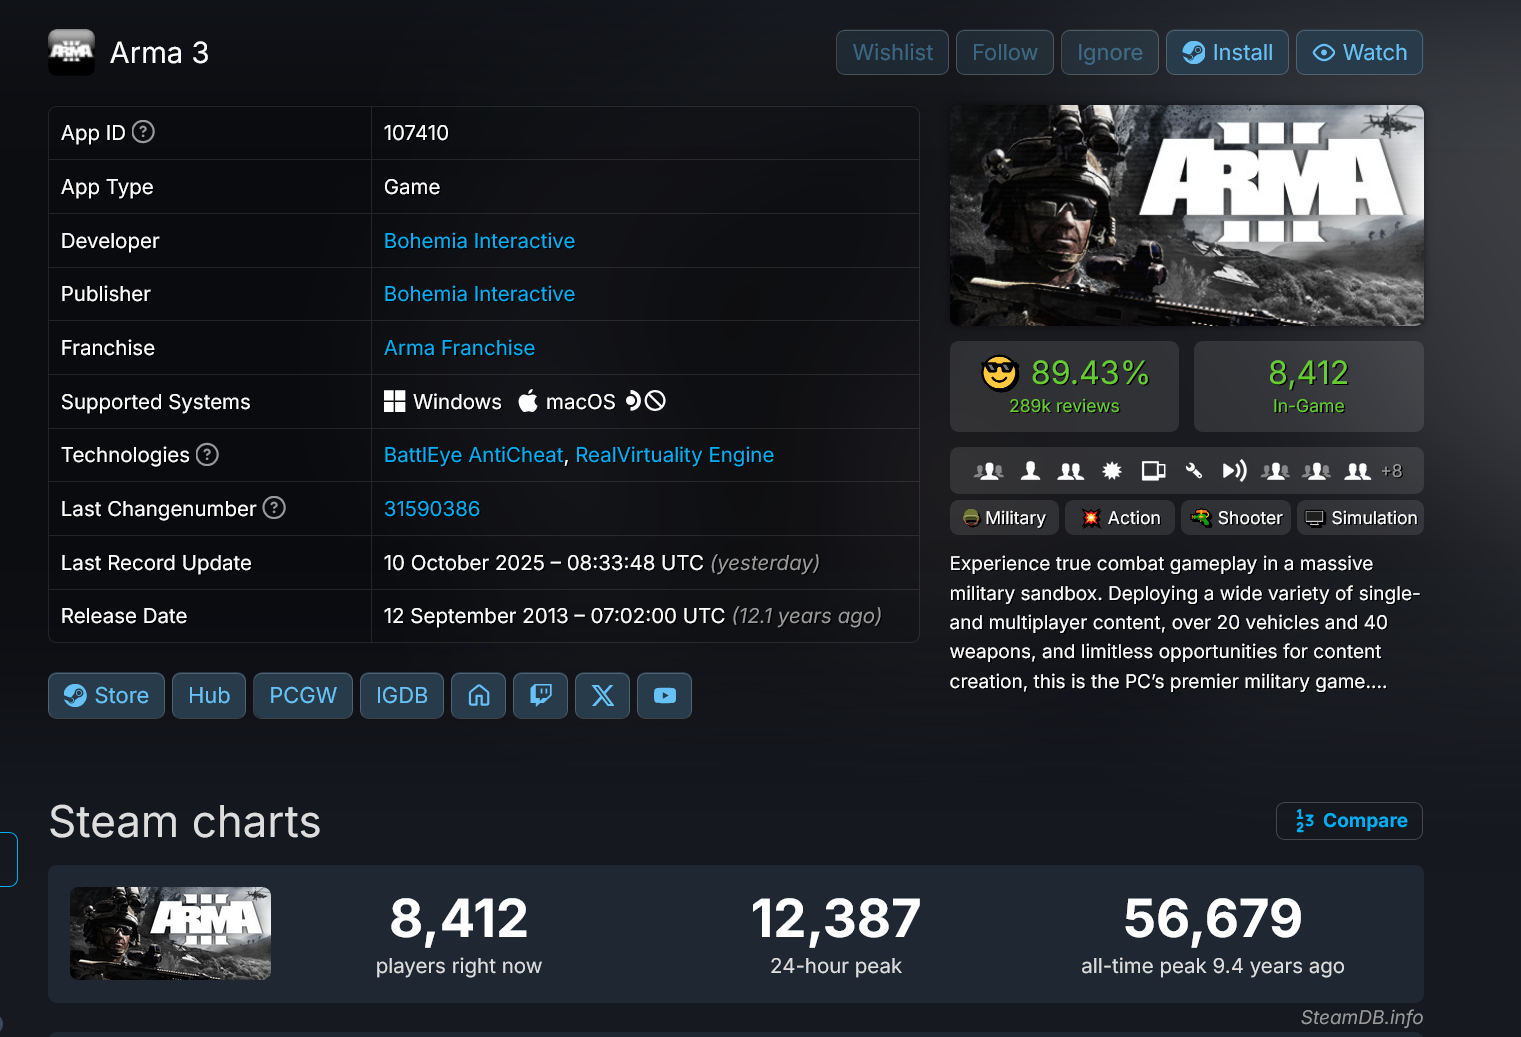Viewport: 1521px width, 1037px height.
Task: Add Arma 3 to Wishlist
Action: [893, 52]
